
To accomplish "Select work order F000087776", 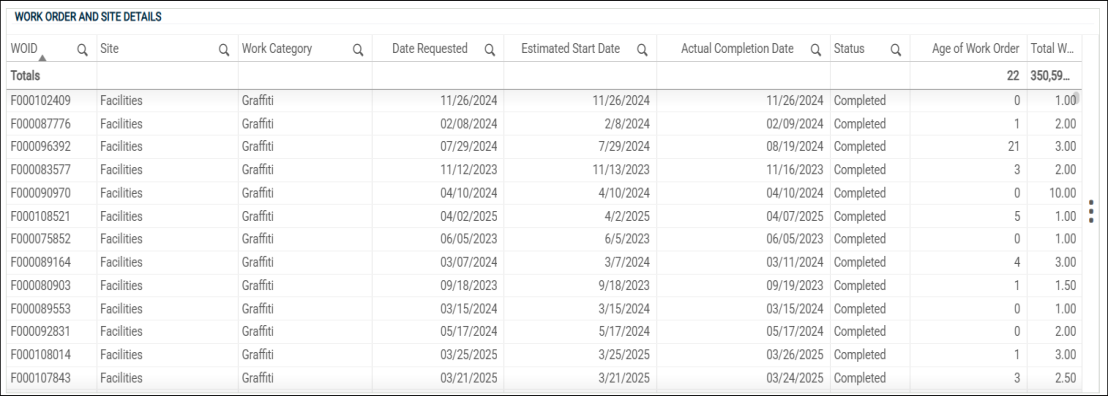I will pos(40,124).
